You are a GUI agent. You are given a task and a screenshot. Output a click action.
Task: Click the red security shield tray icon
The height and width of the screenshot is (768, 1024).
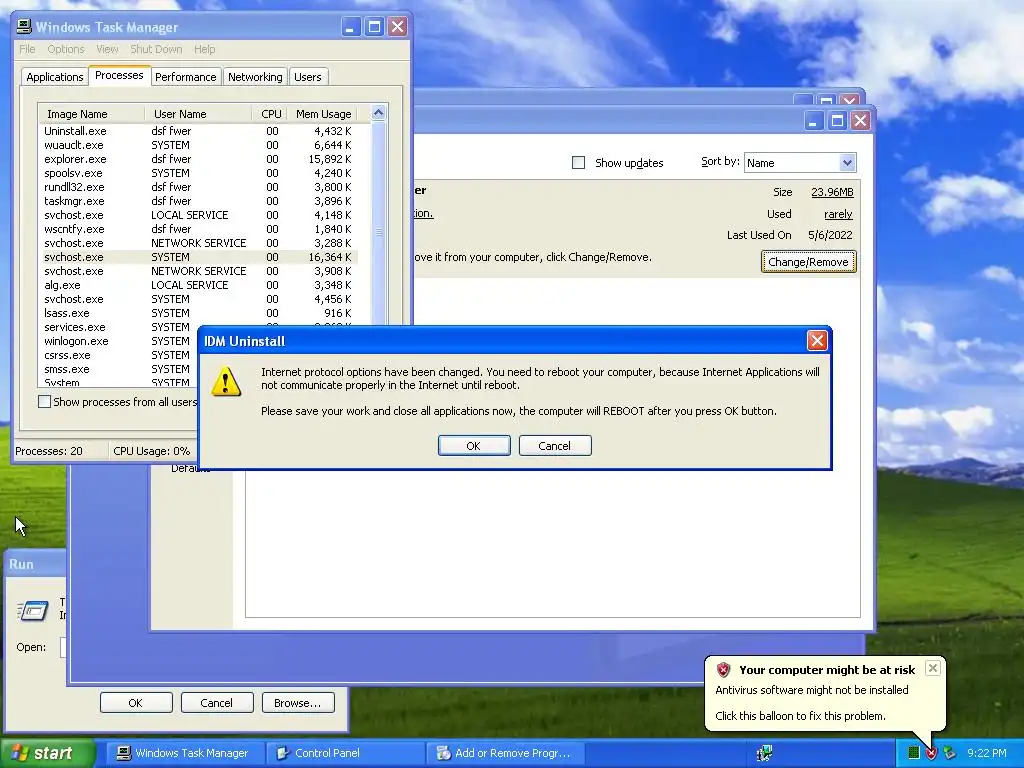(931, 754)
